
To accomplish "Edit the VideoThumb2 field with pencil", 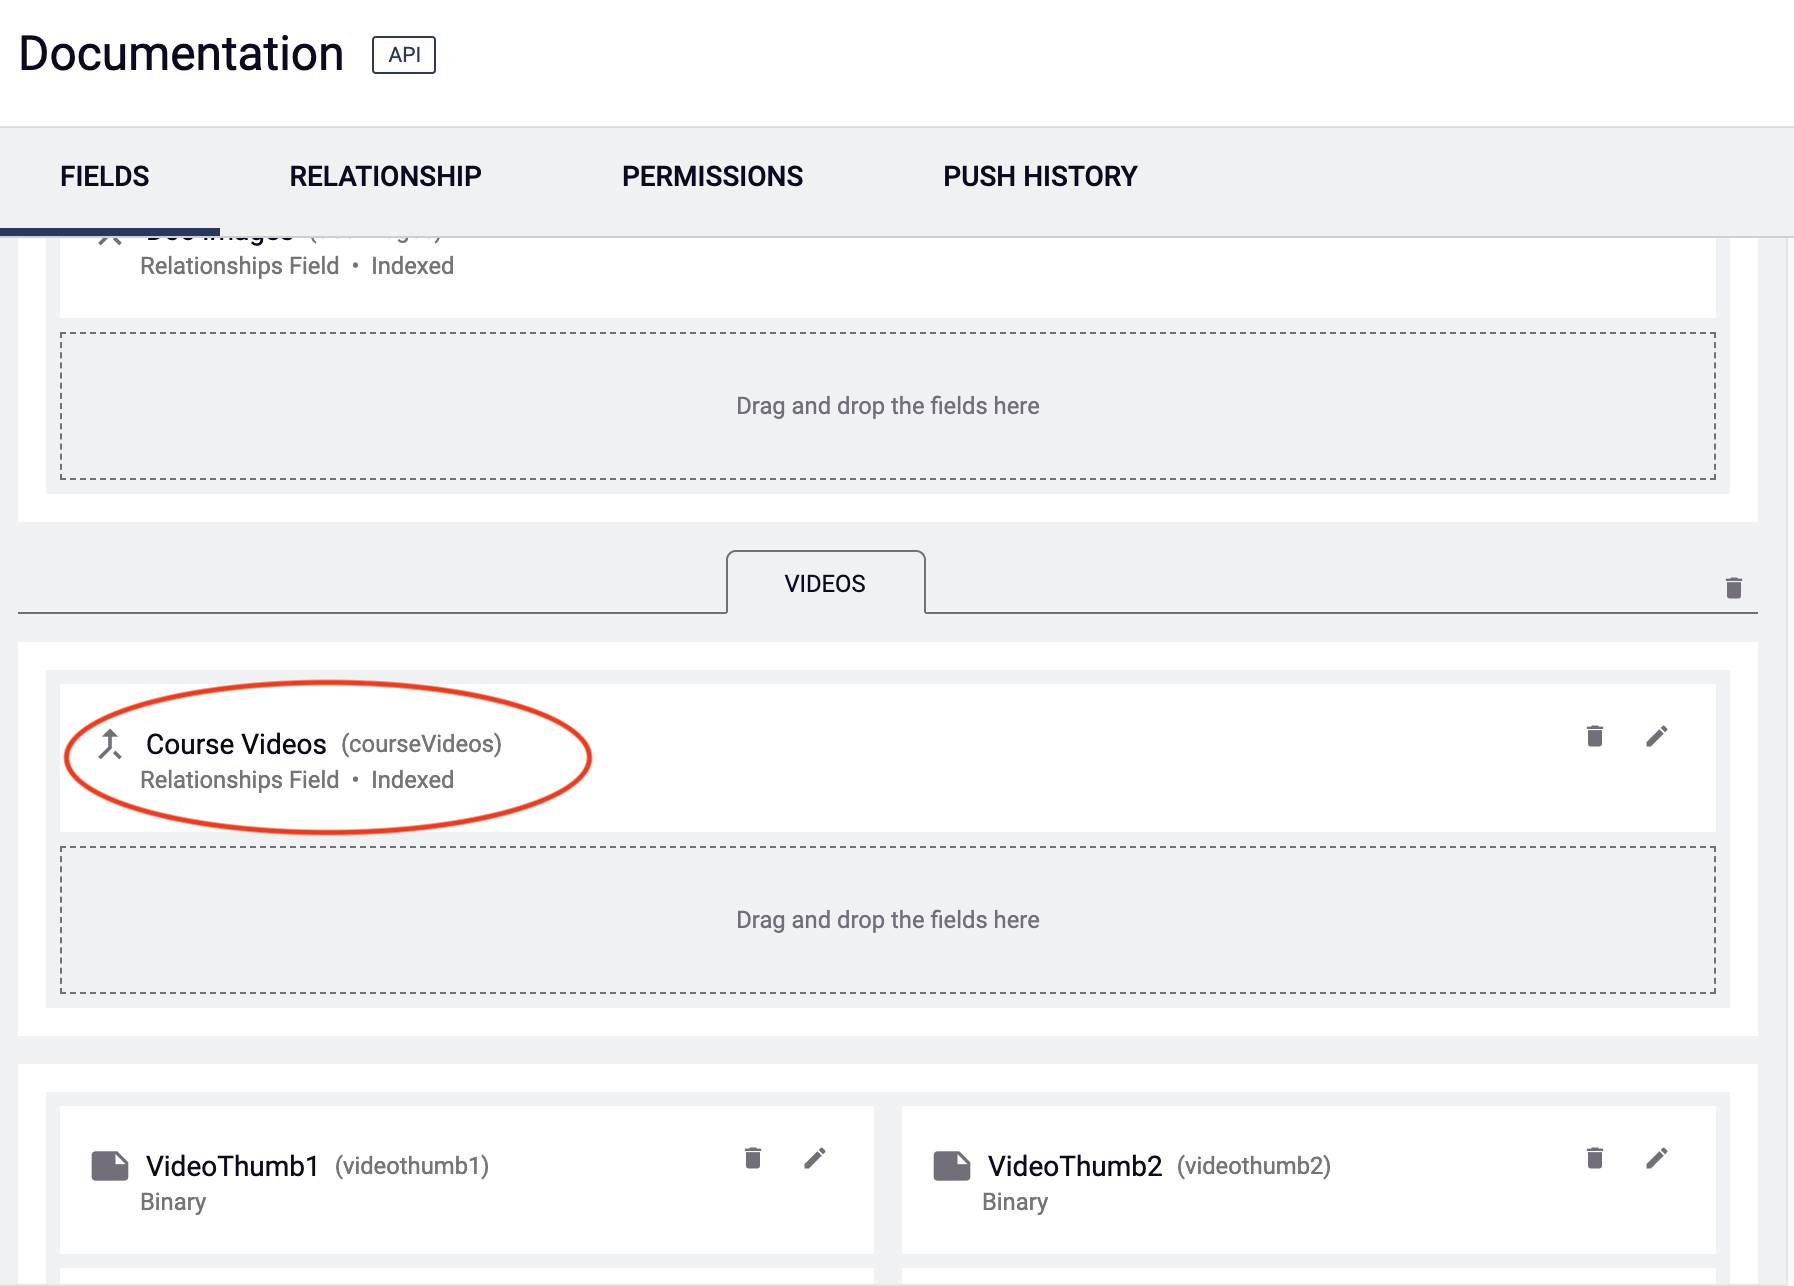I will 1656,1158.
